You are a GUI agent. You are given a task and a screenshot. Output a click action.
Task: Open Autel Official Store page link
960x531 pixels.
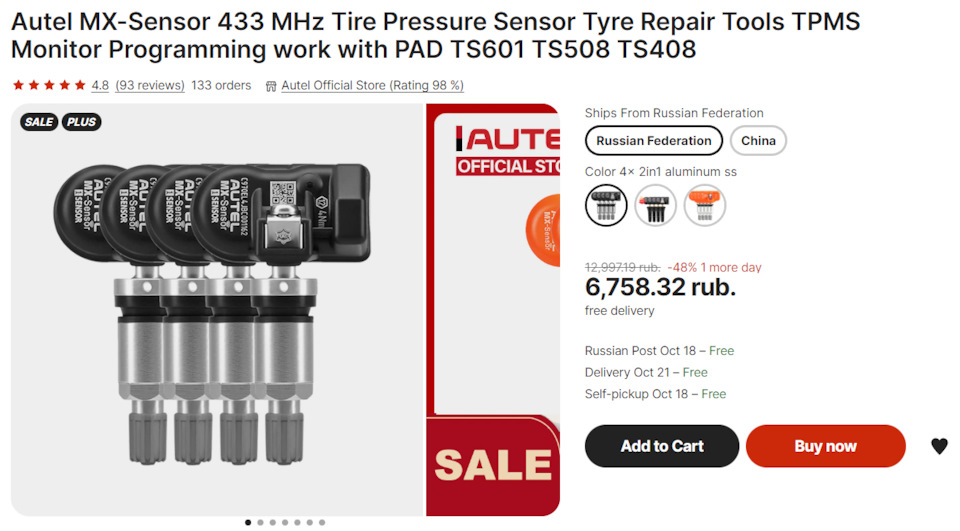tap(372, 85)
